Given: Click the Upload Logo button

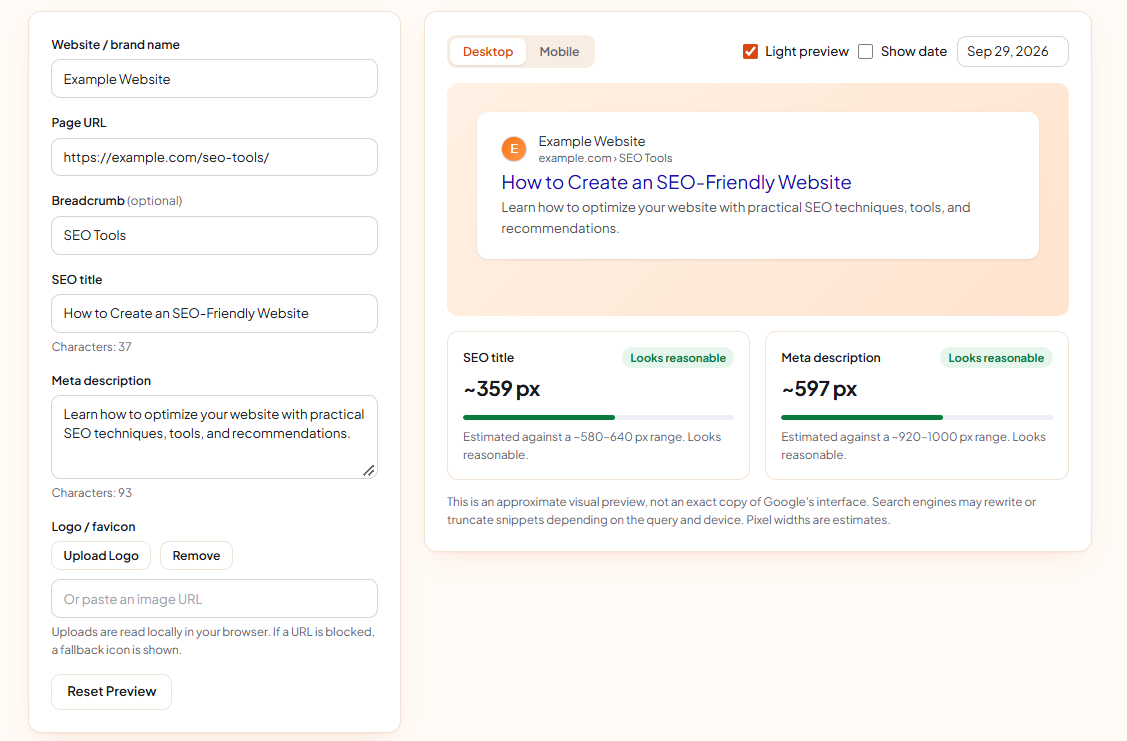Looking at the screenshot, I should [x=101, y=556].
